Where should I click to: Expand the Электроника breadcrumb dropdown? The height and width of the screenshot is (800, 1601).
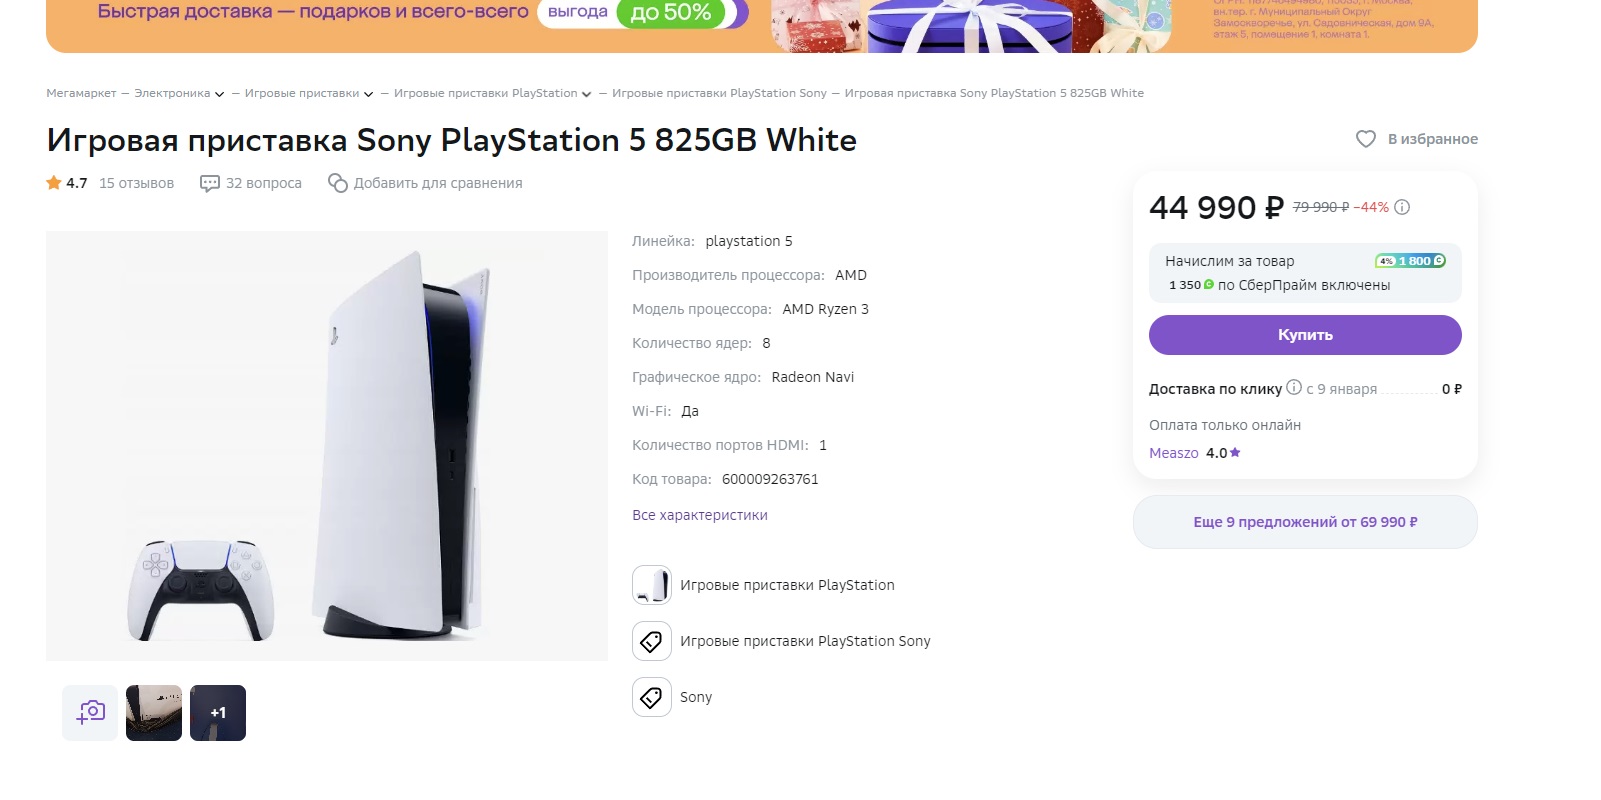click(x=219, y=94)
